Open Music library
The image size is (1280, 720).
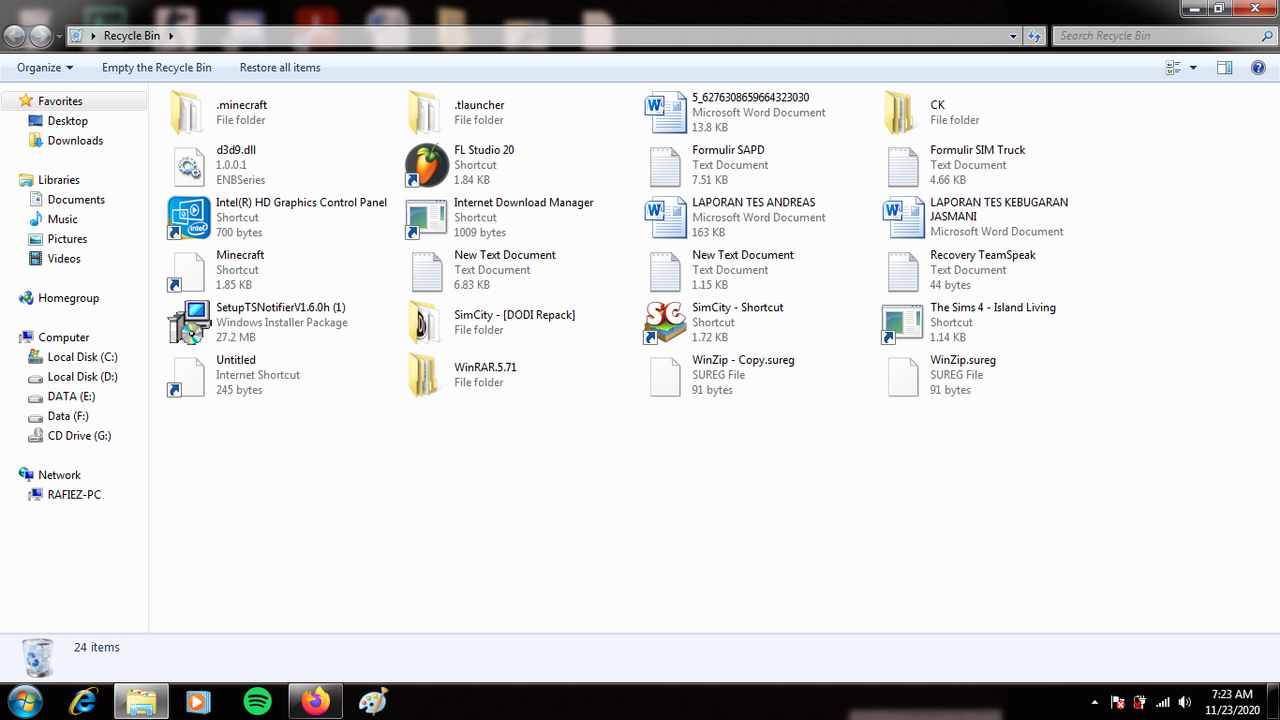pos(62,219)
